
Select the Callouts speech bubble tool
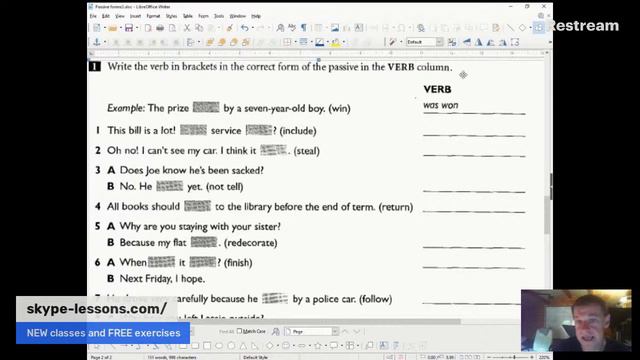tap(333, 346)
